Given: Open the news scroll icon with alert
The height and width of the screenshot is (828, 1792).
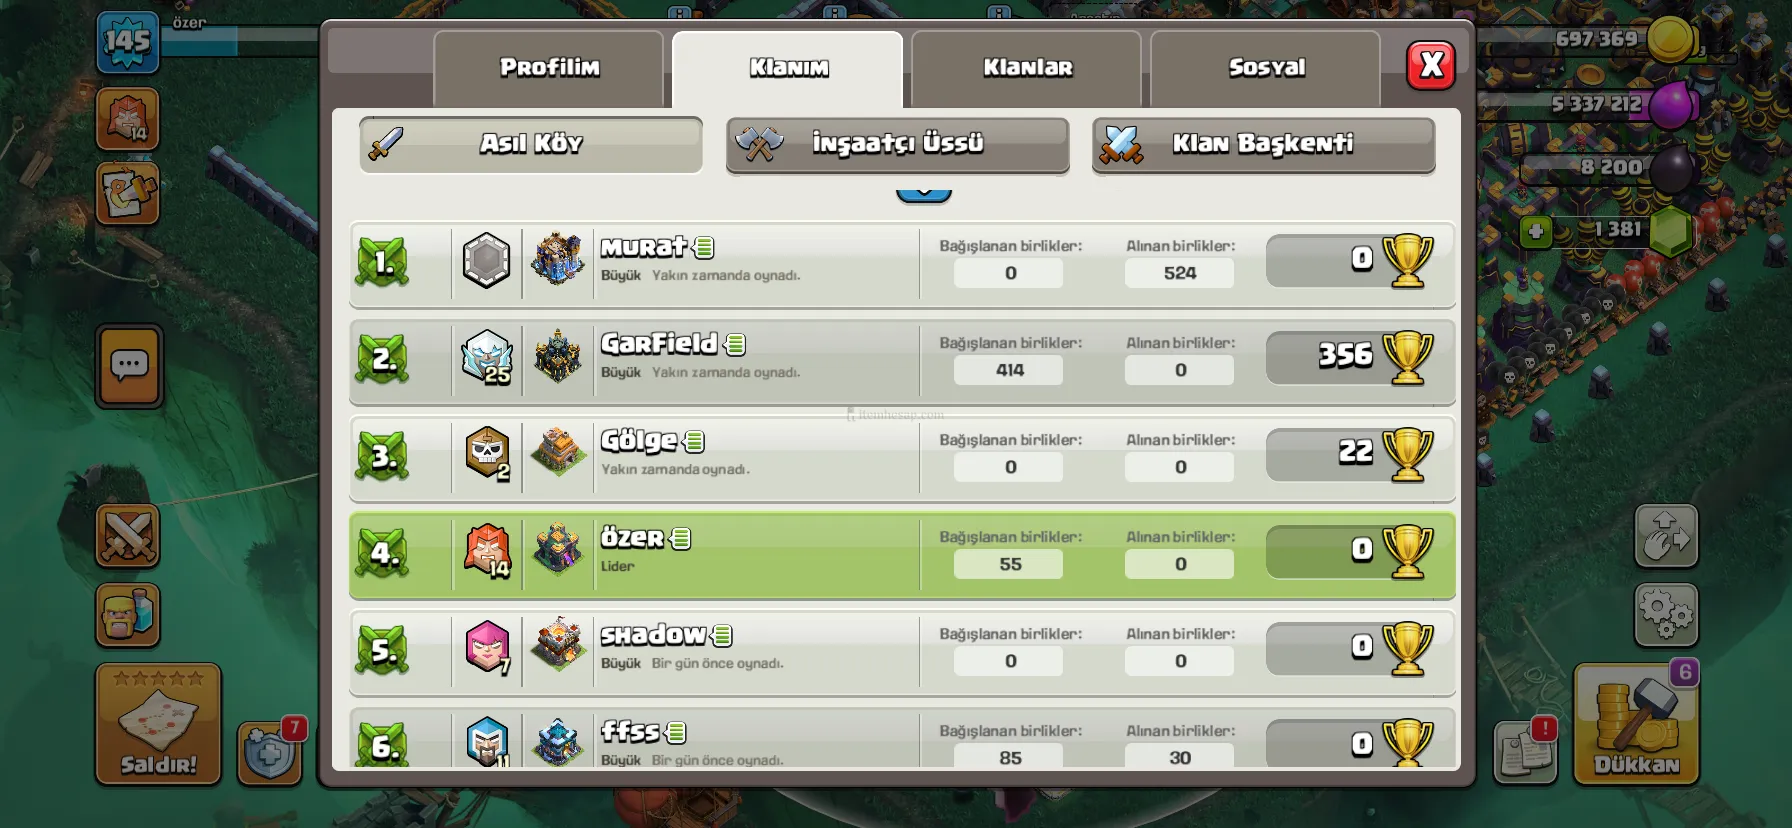Looking at the screenshot, I should 1525,753.
